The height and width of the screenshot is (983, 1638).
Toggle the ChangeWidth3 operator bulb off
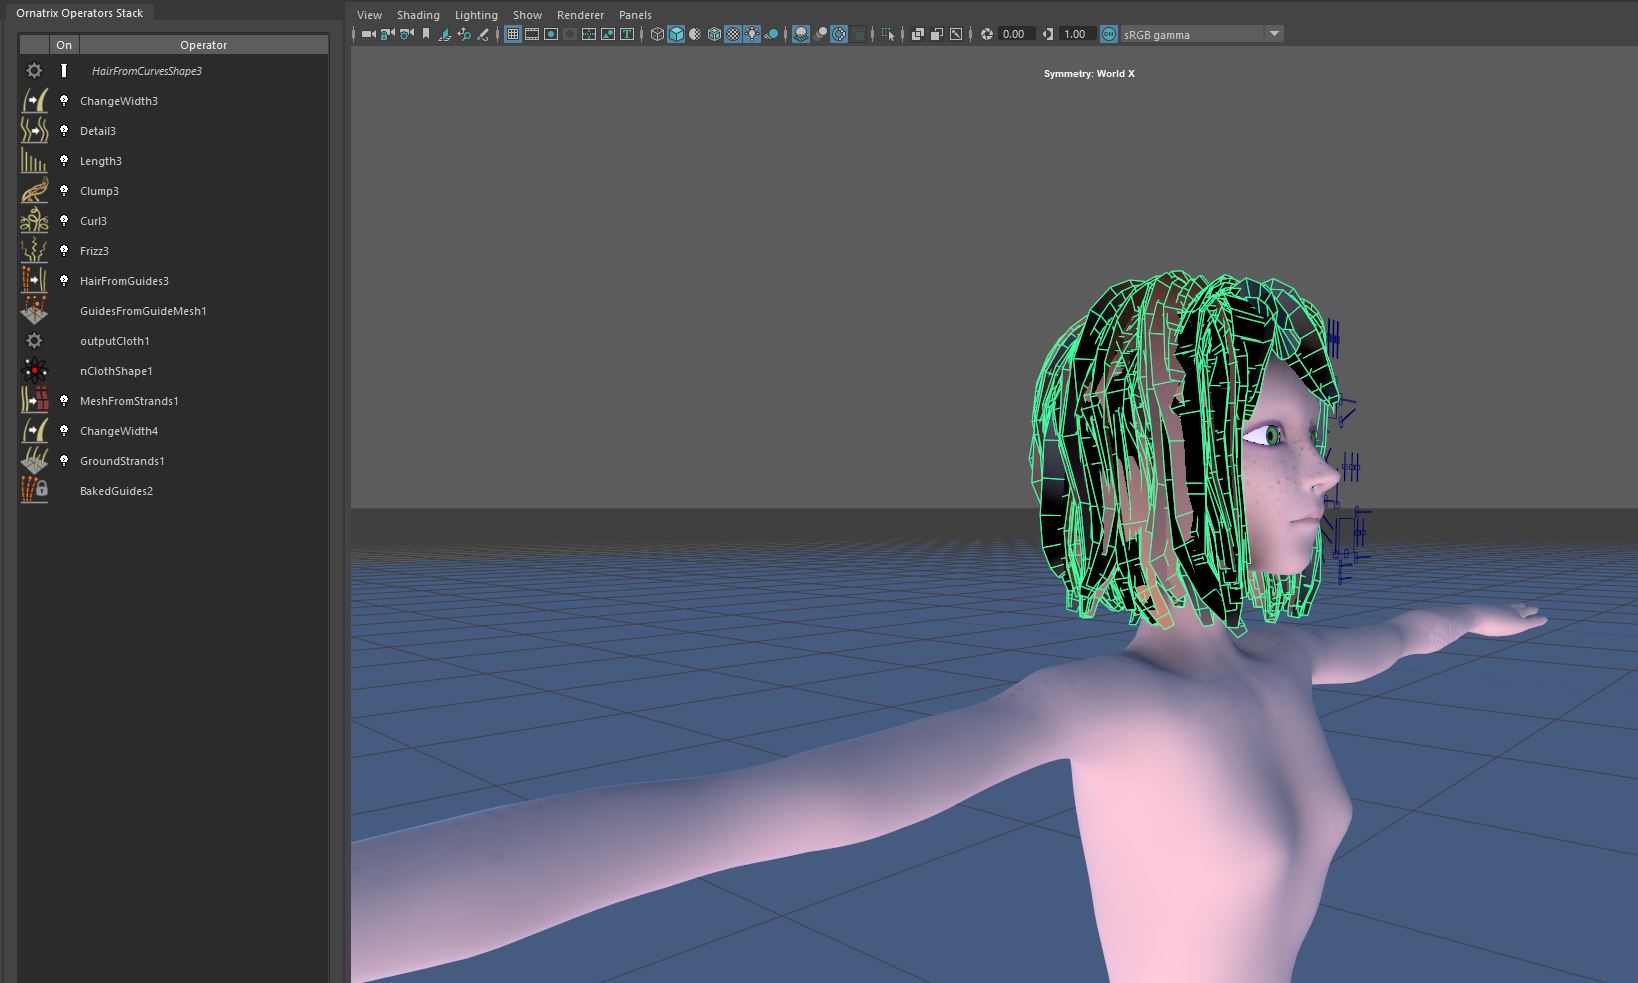click(x=64, y=101)
